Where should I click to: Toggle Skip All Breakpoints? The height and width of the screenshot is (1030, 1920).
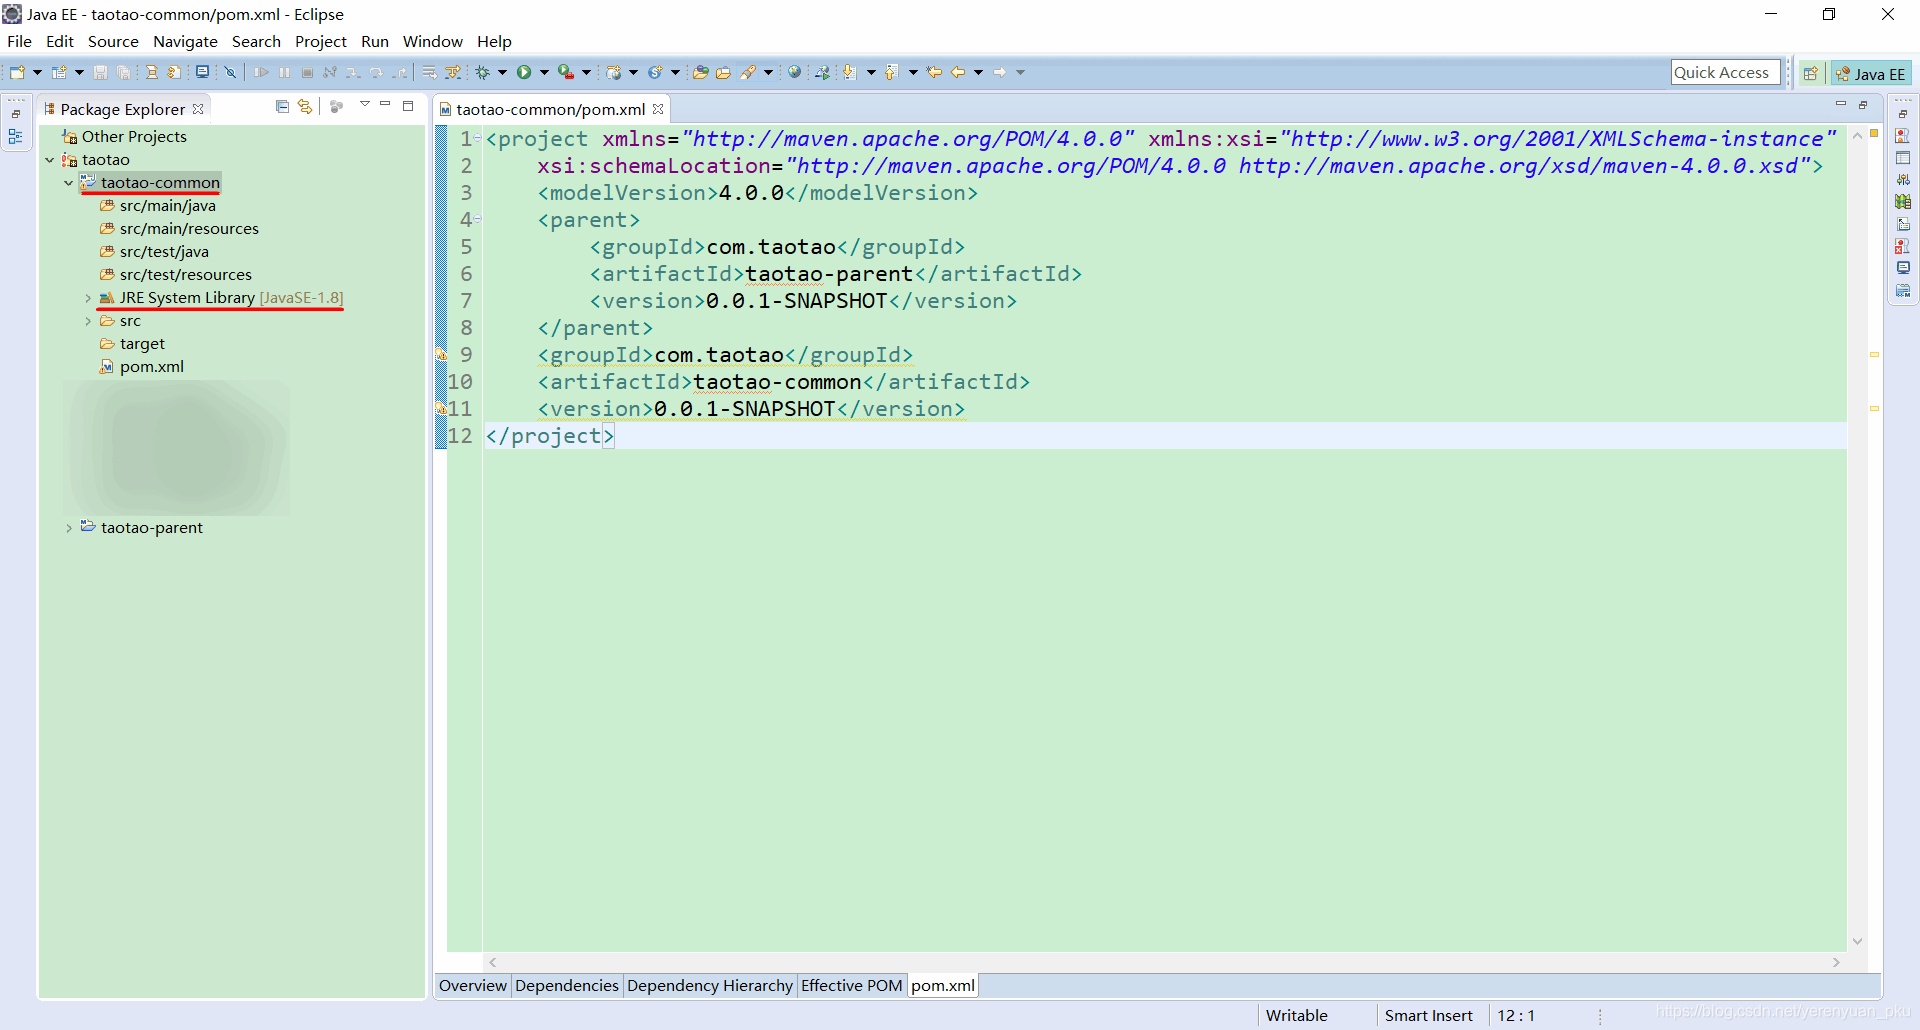click(x=230, y=72)
